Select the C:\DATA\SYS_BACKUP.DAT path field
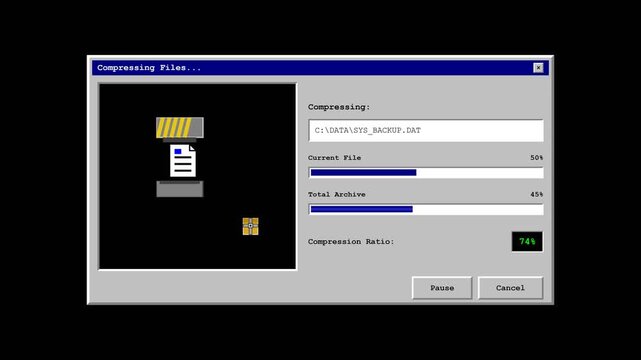641x360 pixels. (426, 130)
